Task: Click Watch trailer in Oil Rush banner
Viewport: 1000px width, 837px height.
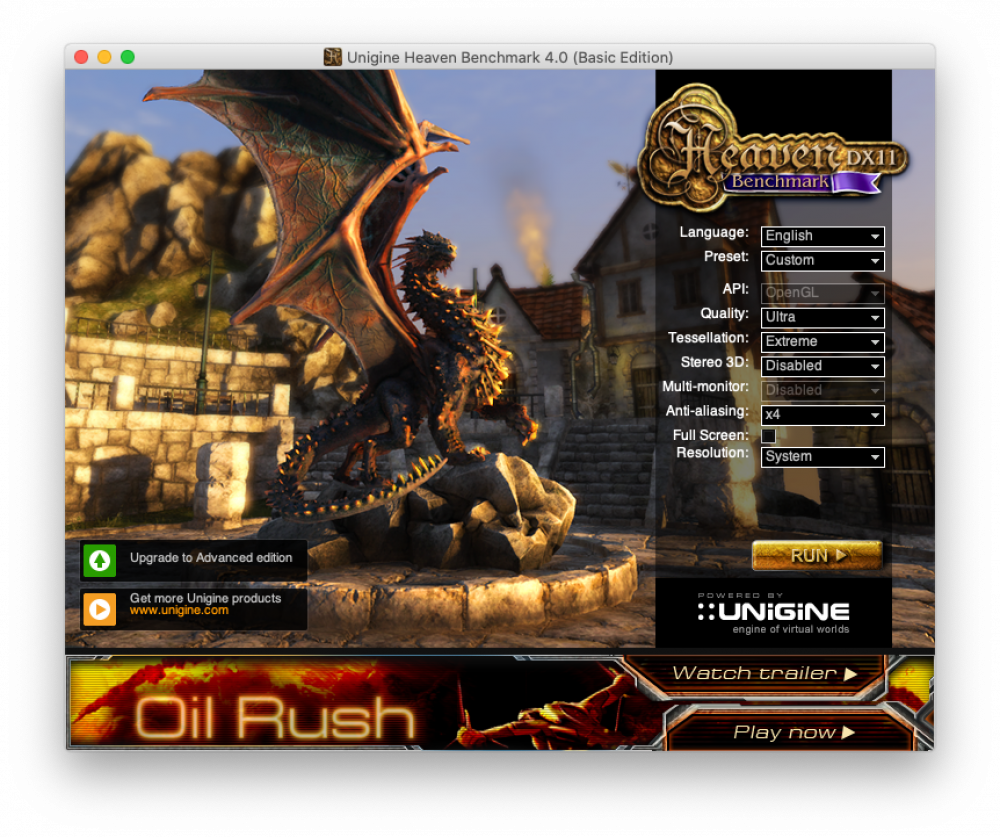Action: pos(764,674)
